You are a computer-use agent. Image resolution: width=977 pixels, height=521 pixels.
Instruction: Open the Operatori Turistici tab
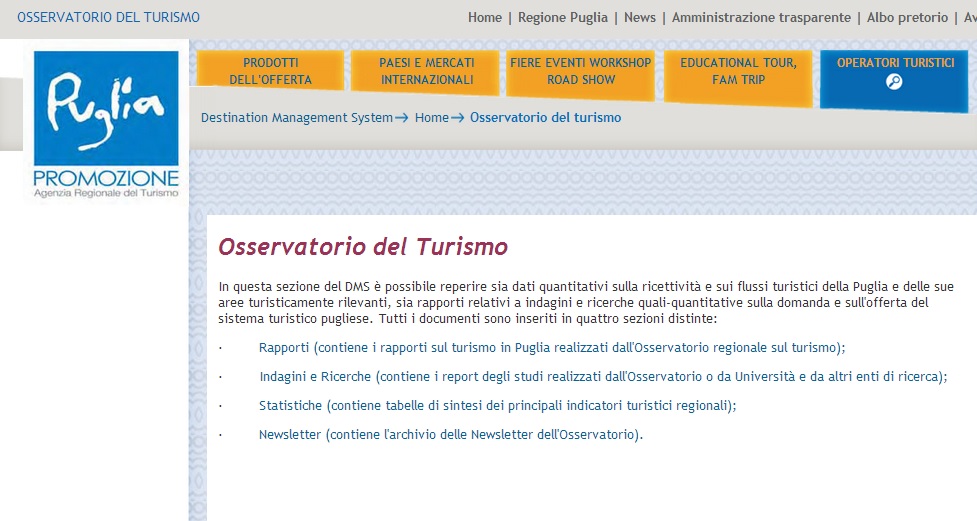tap(894, 63)
